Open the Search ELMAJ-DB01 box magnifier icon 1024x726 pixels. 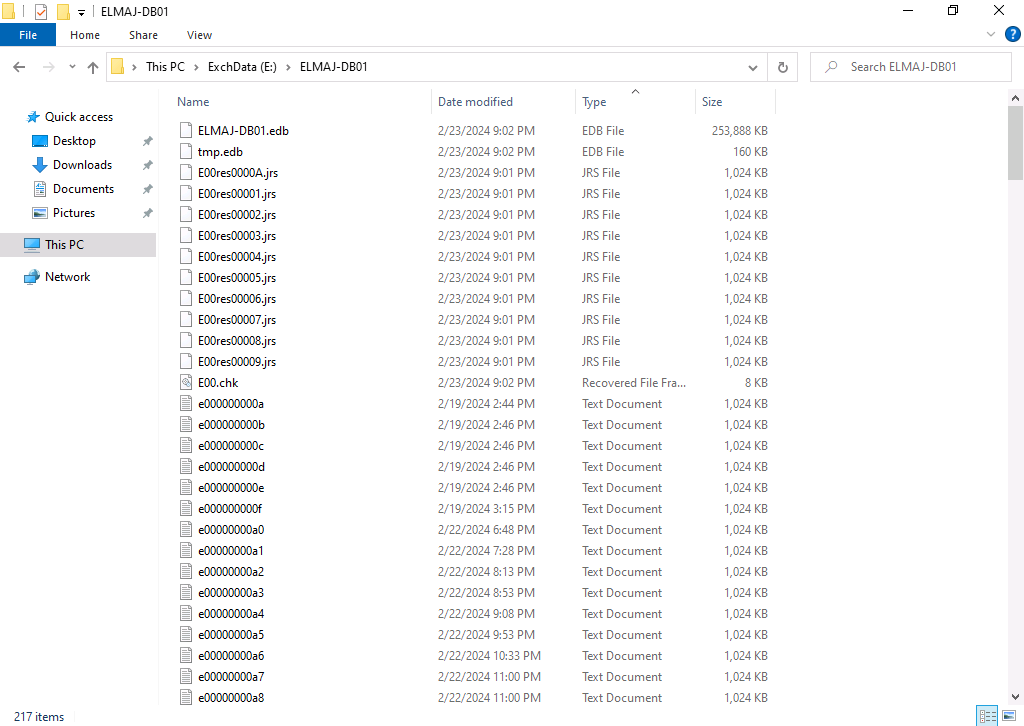tap(830, 66)
